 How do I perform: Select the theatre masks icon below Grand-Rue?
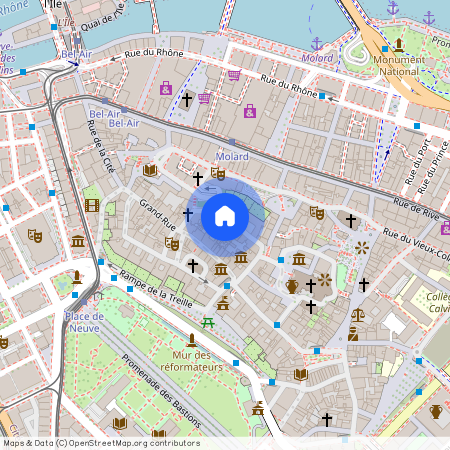(172, 244)
